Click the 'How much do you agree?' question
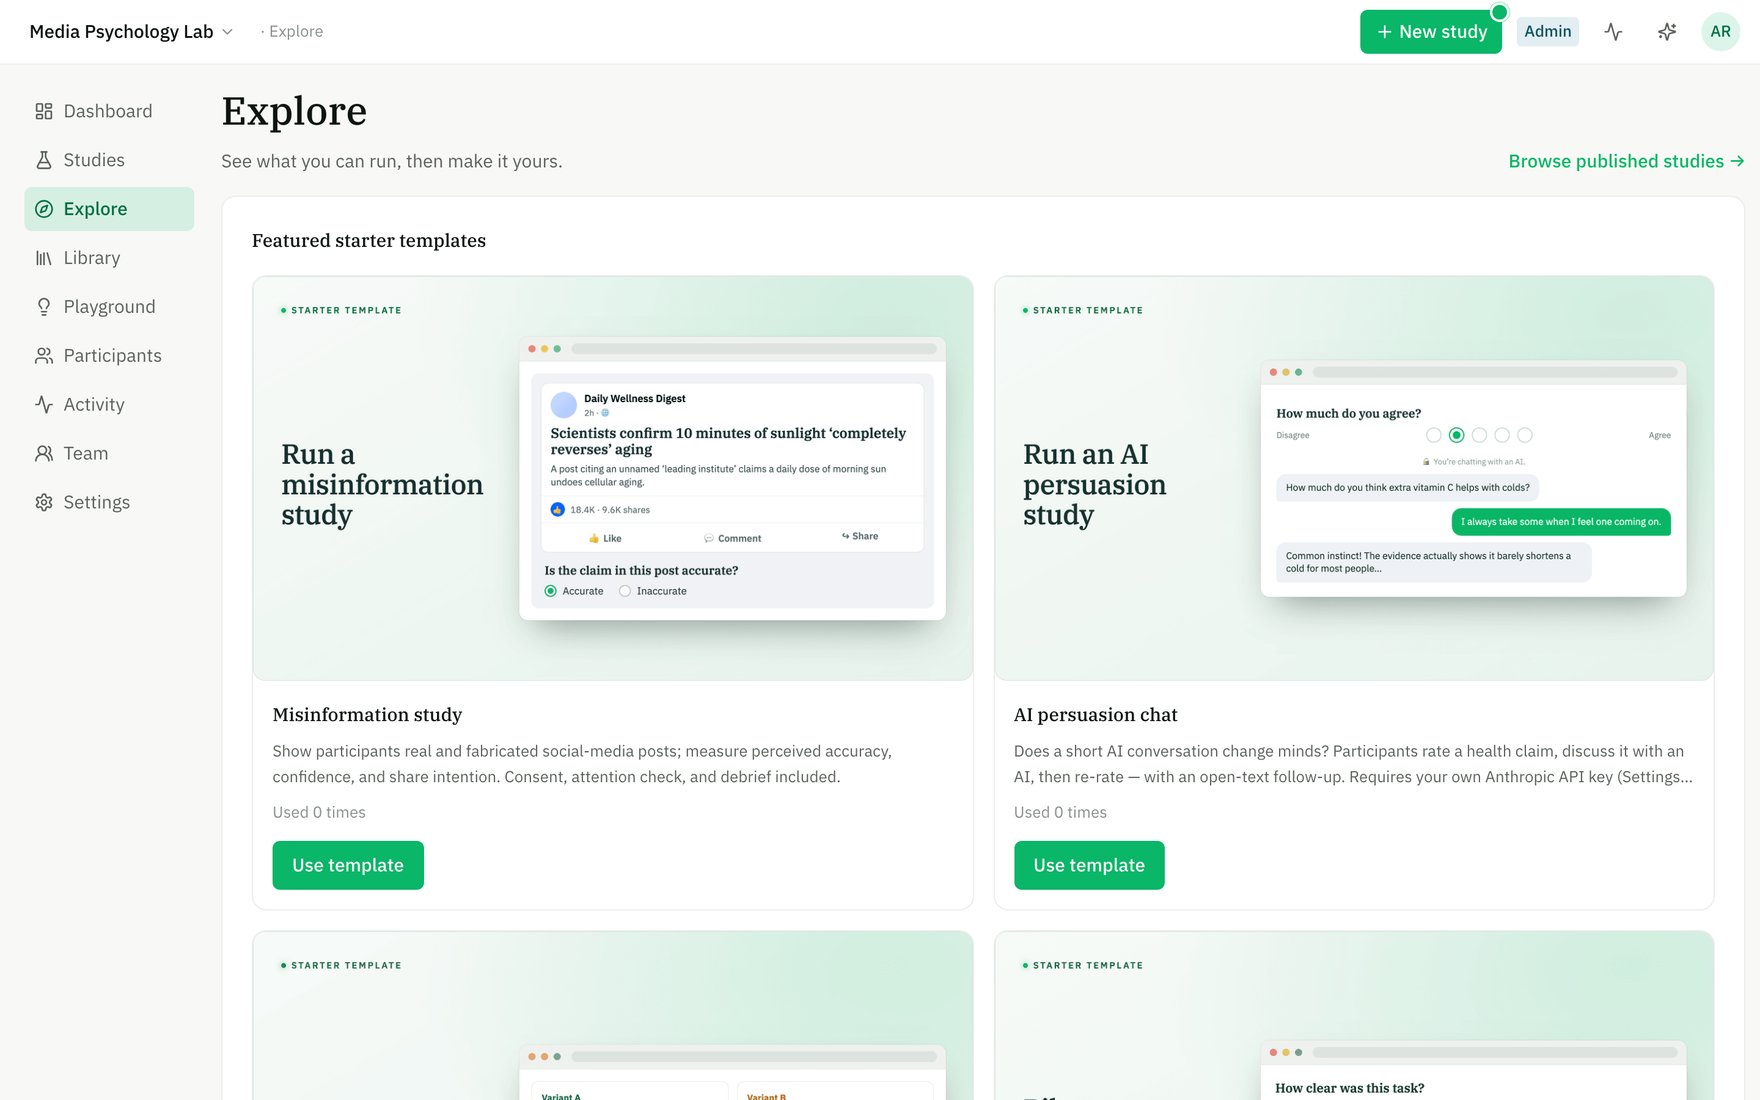Viewport: 1760px width, 1100px height. [x=1348, y=414]
